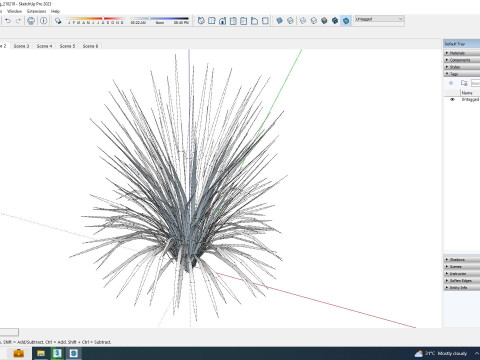Switch to the Top view icon
The width and height of the screenshot is (480, 360).
point(212,21)
